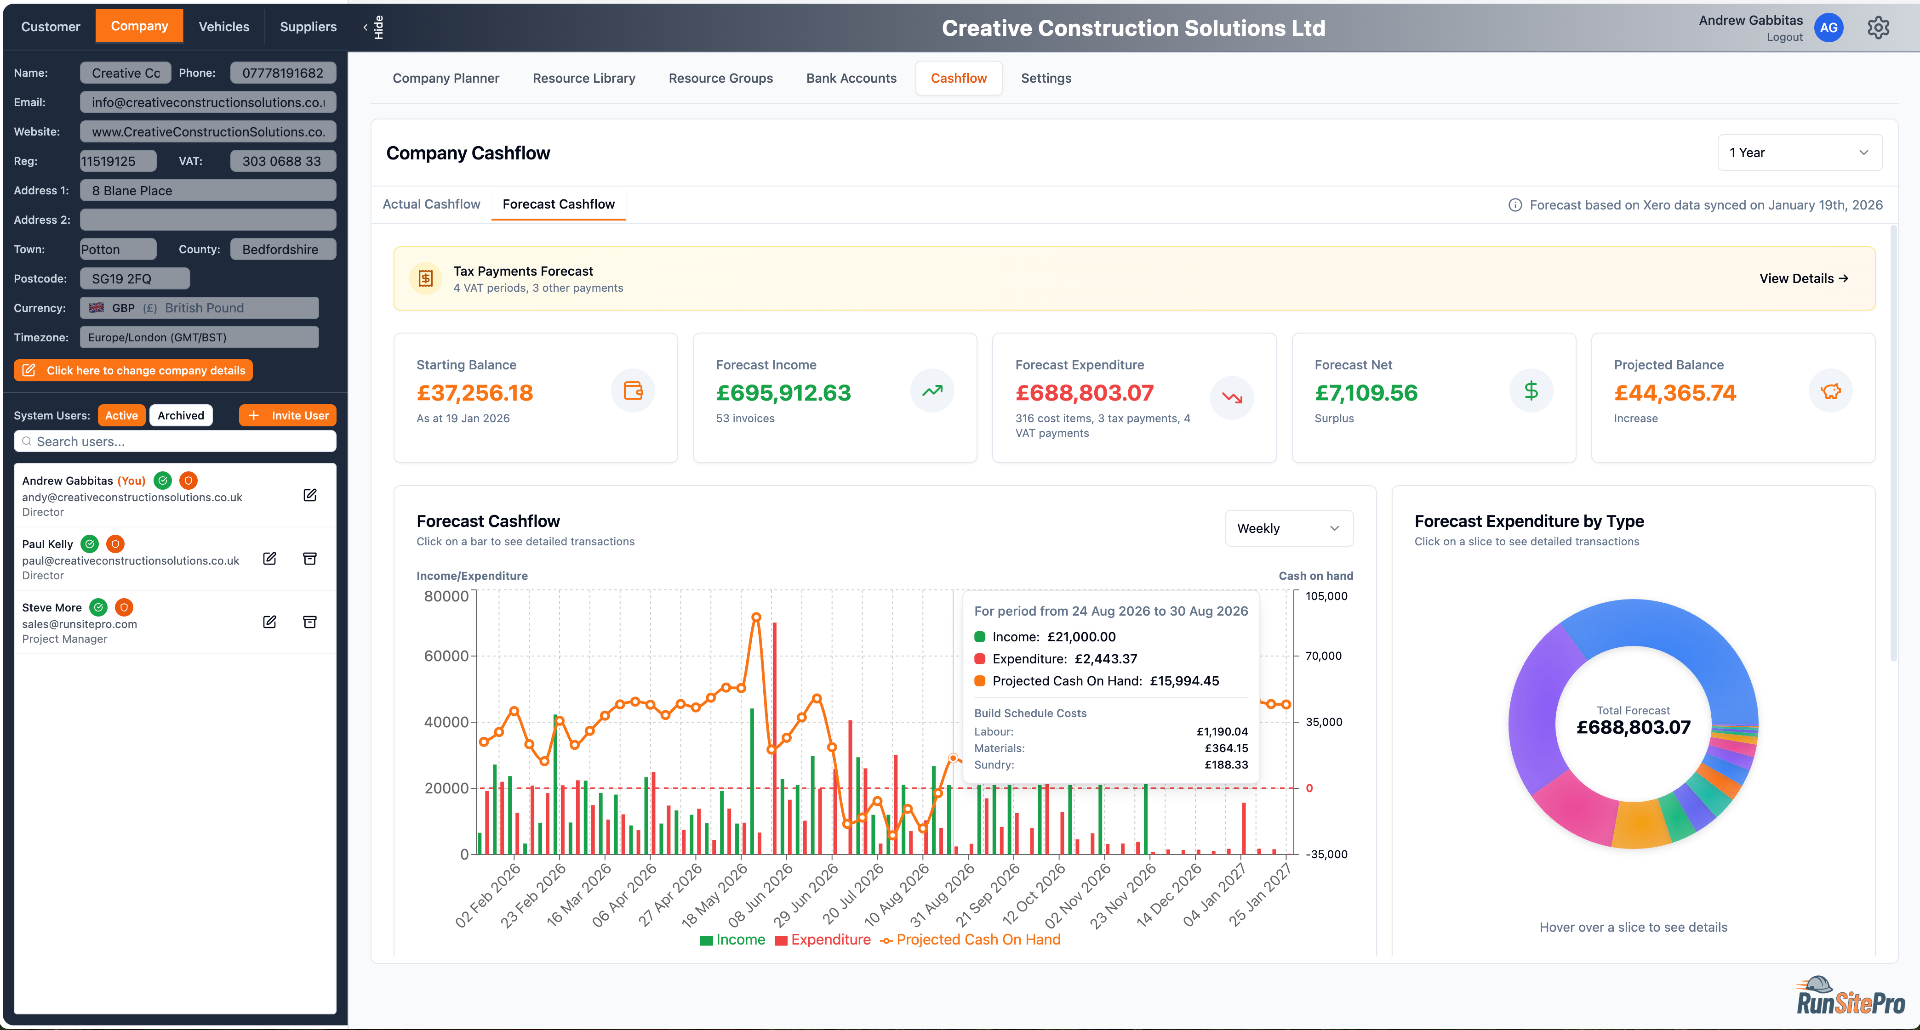Screen dimensions: 1920x1030
Task: Edit Steve More user record
Action: [269, 622]
